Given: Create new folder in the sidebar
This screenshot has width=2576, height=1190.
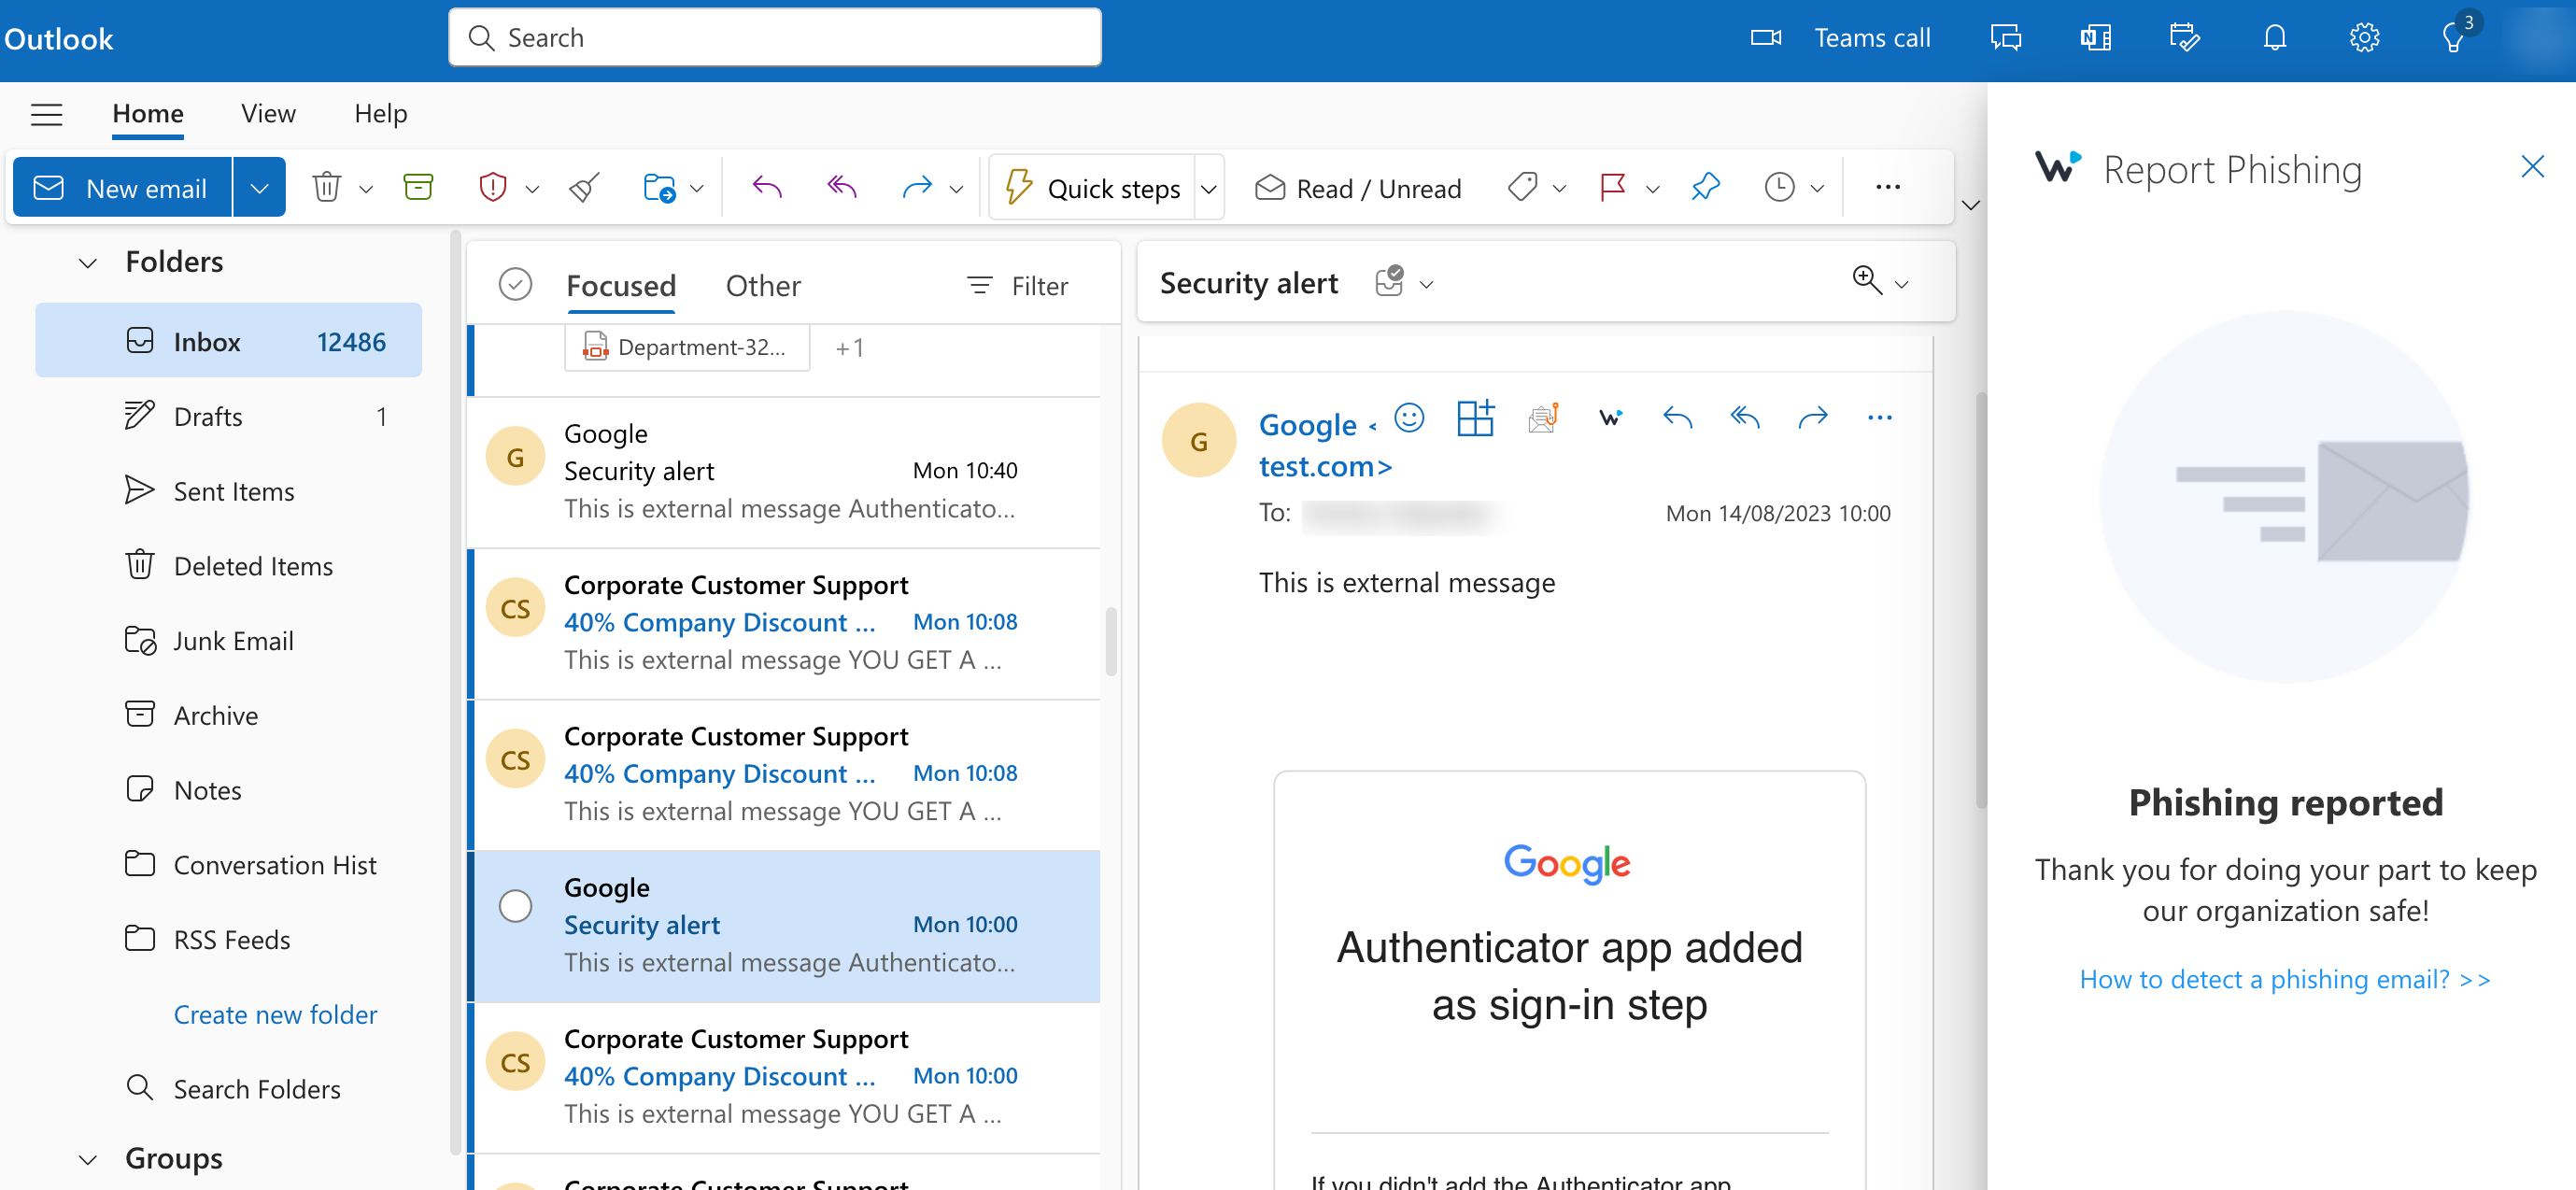Looking at the screenshot, I should (275, 1014).
